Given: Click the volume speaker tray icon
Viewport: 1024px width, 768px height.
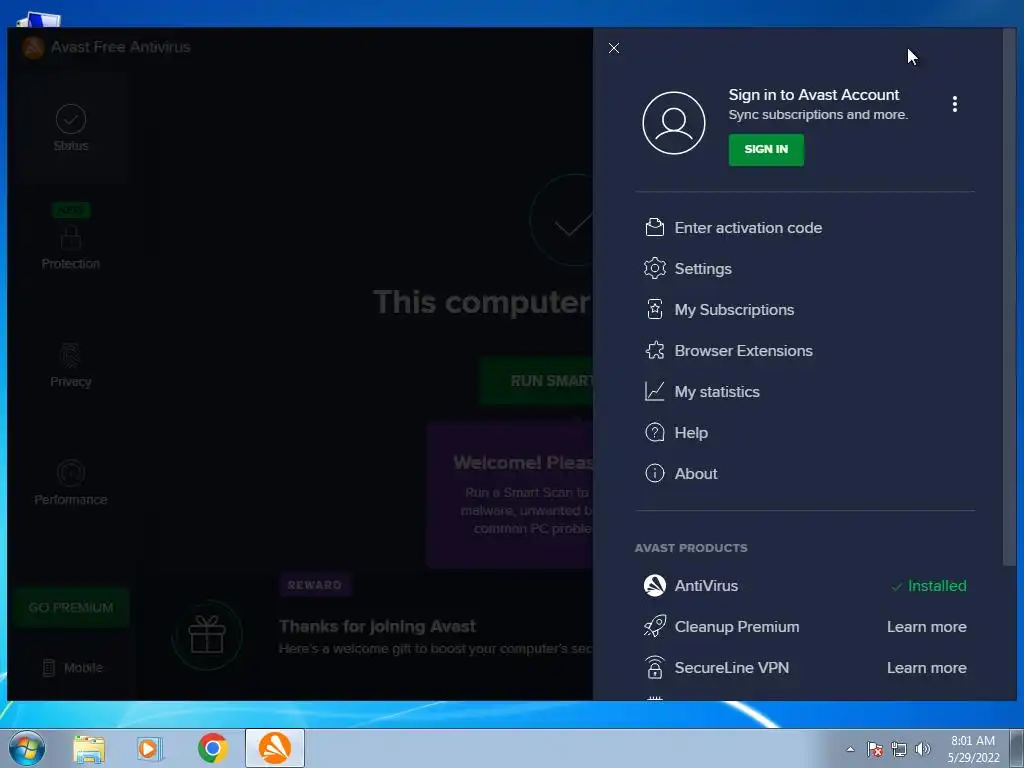Looking at the screenshot, I should coord(923,749).
